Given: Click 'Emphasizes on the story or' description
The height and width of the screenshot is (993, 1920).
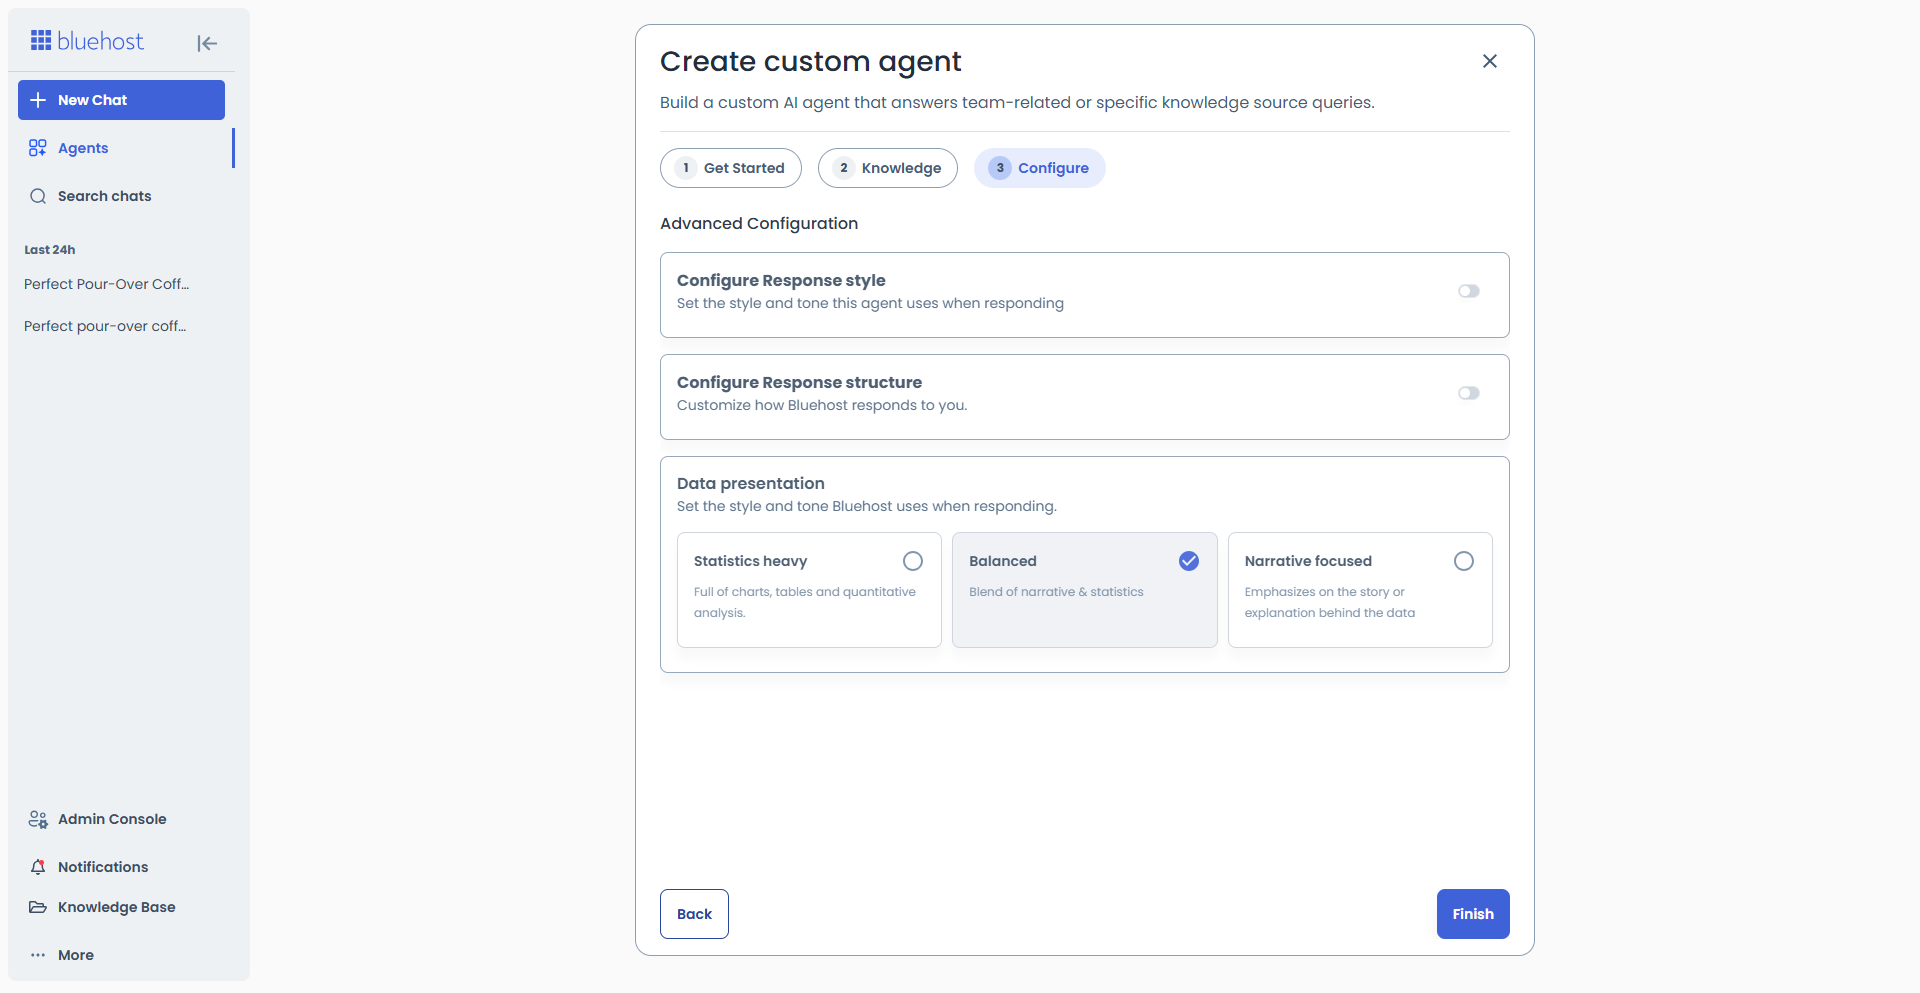Looking at the screenshot, I should click(x=1324, y=592).
